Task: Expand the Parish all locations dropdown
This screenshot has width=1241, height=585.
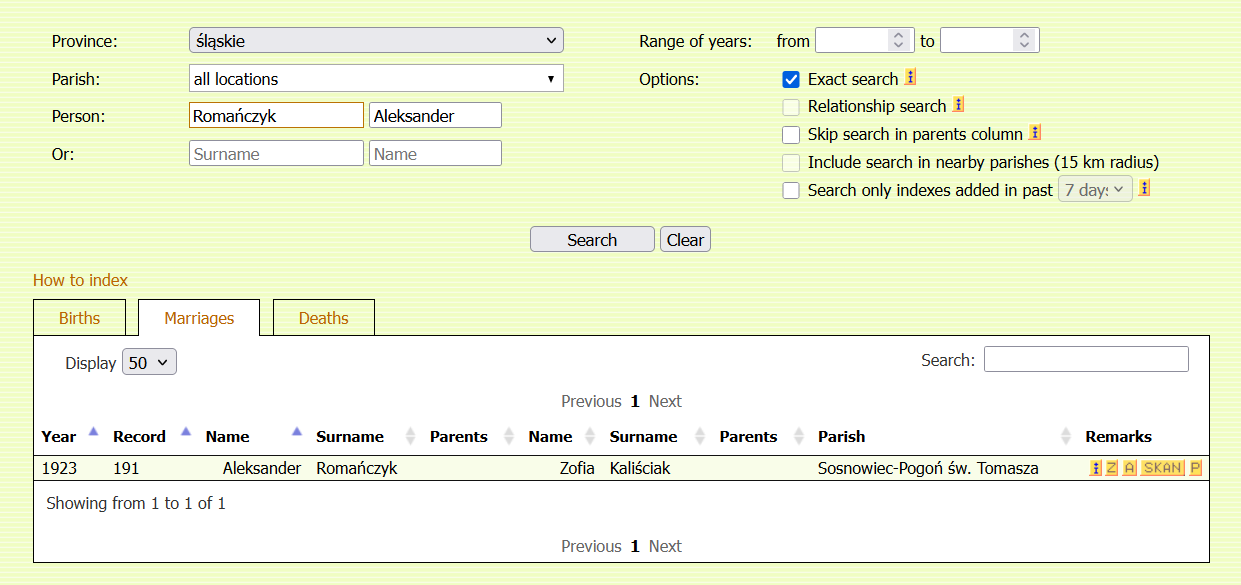Action: tap(376, 78)
